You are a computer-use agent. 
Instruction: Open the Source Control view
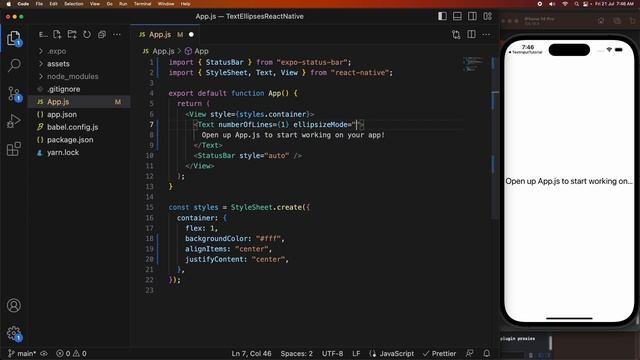[x=14, y=94]
